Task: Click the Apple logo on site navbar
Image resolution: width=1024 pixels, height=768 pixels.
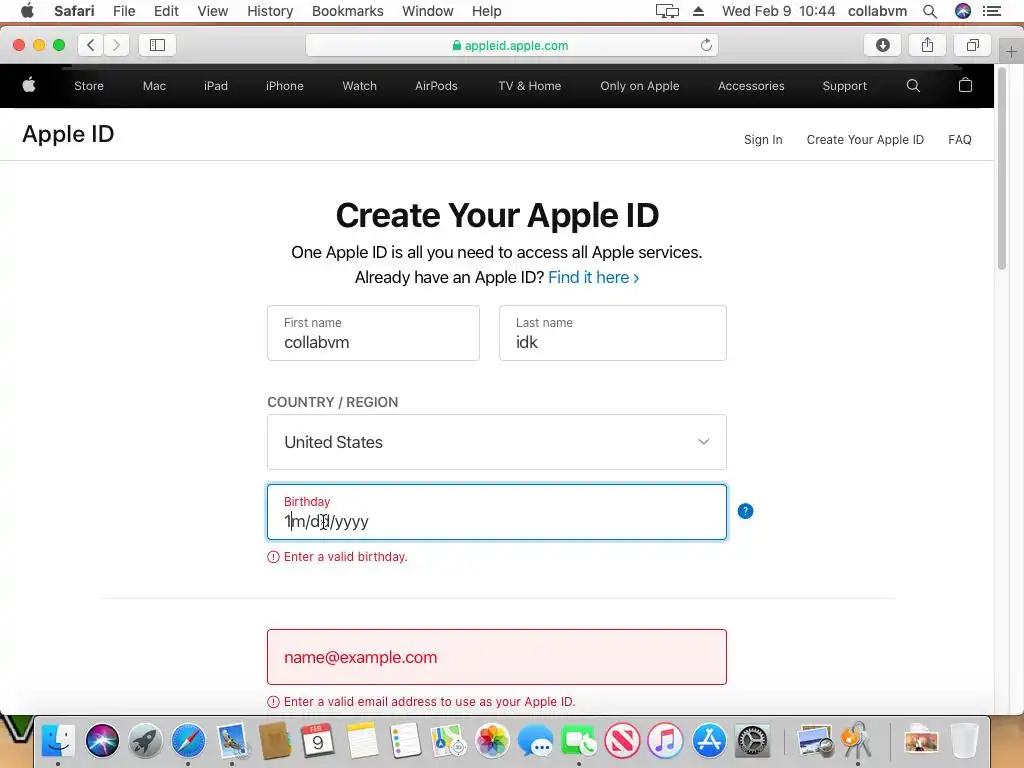Action: [29, 85]
